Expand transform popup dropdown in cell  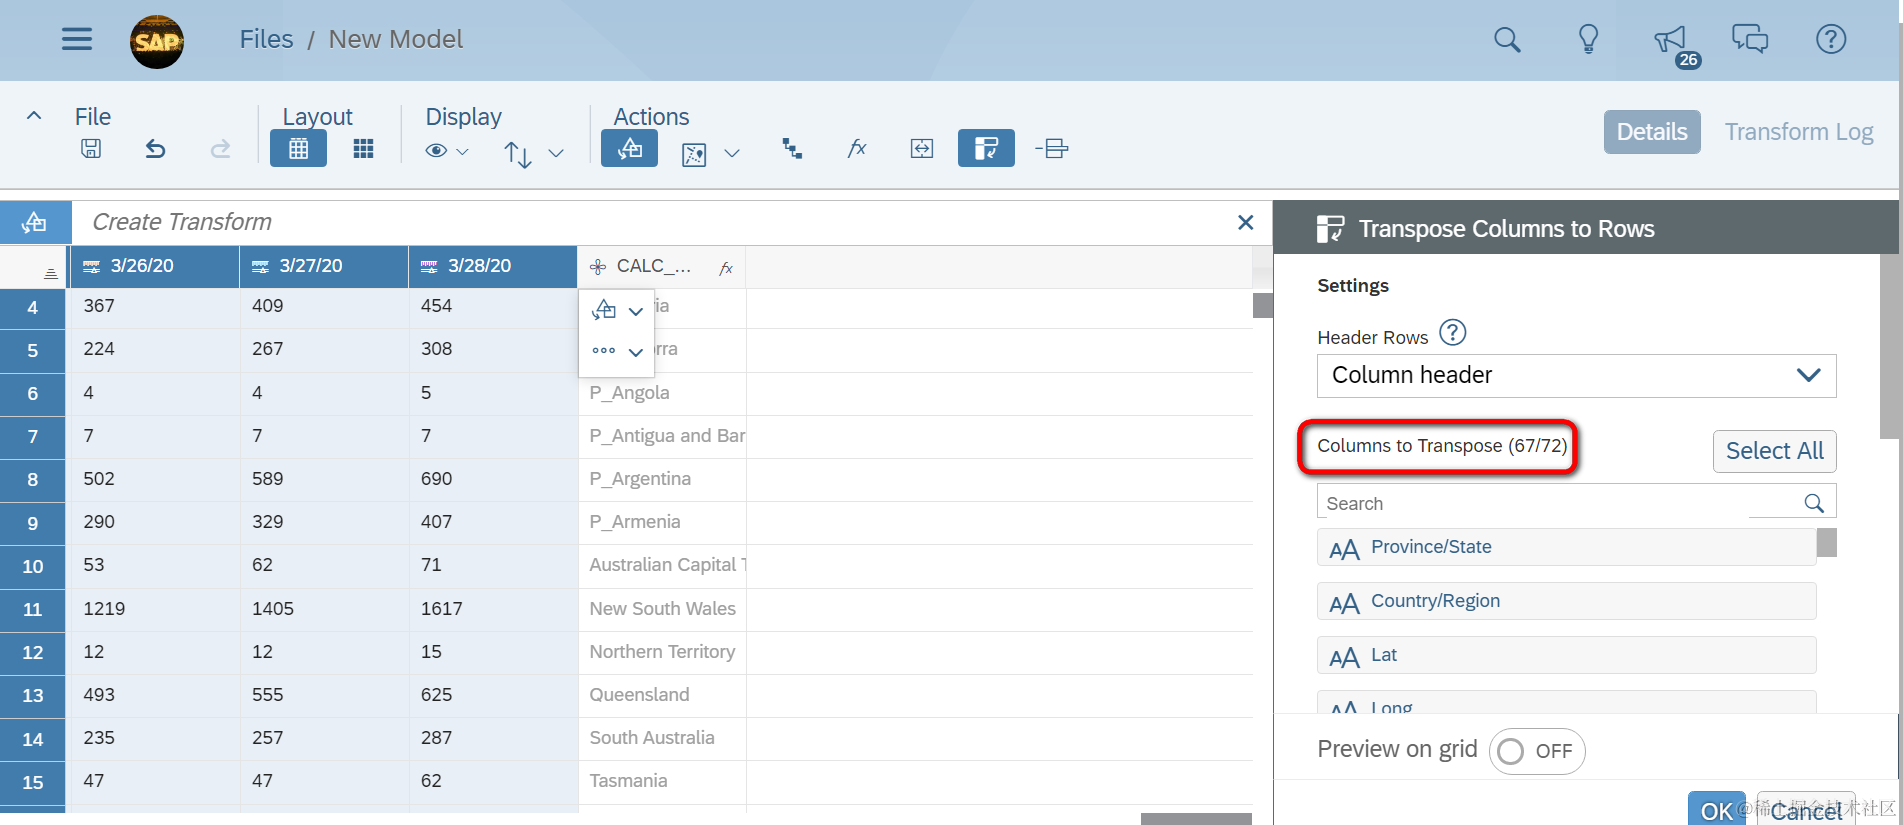636,311
